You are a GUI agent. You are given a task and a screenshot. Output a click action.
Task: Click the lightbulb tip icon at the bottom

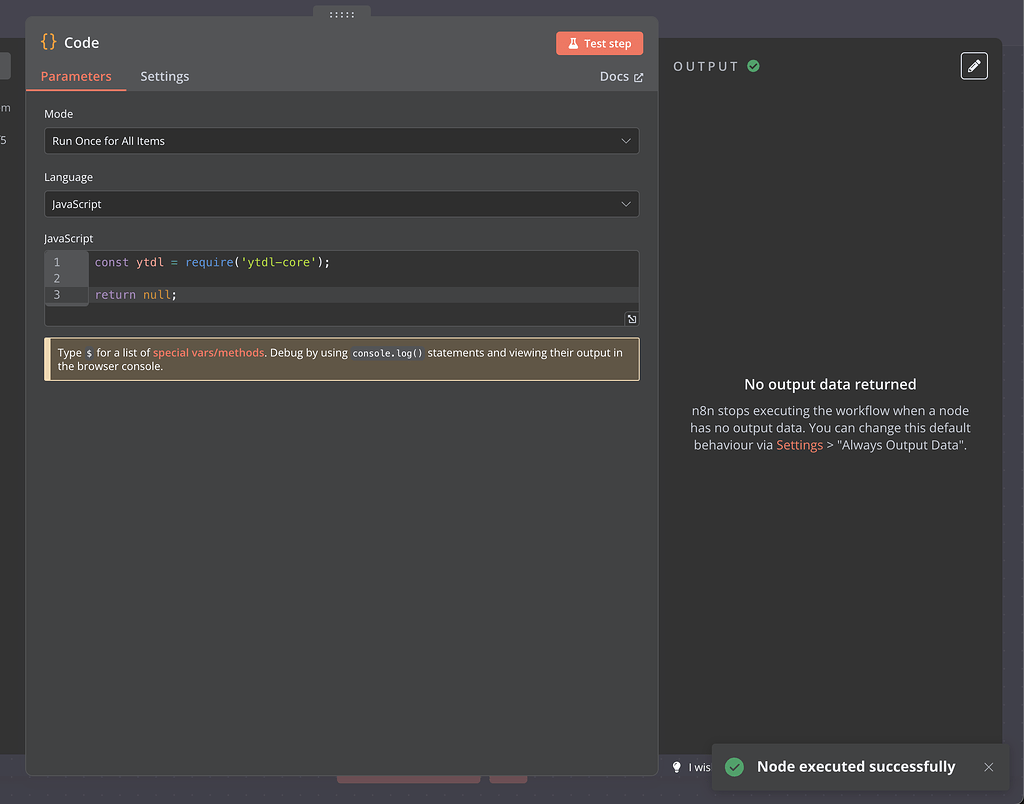pyautogui.click(x=677, y=767)
